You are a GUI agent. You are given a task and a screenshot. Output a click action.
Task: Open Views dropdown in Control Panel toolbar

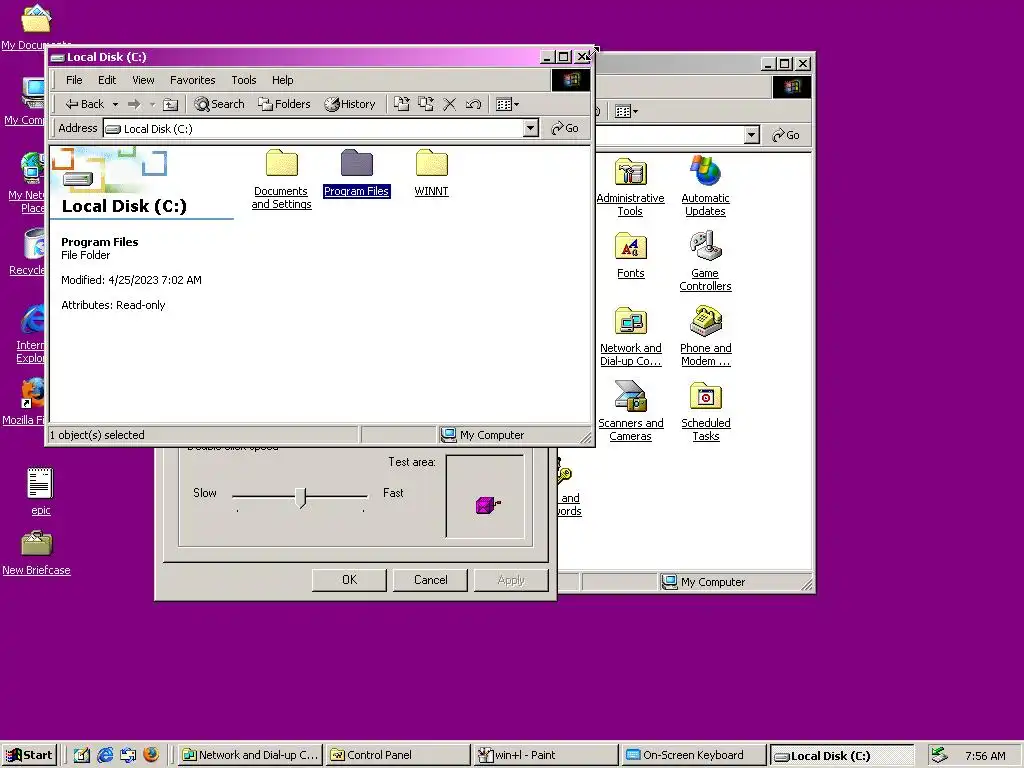tap(626, 111)
